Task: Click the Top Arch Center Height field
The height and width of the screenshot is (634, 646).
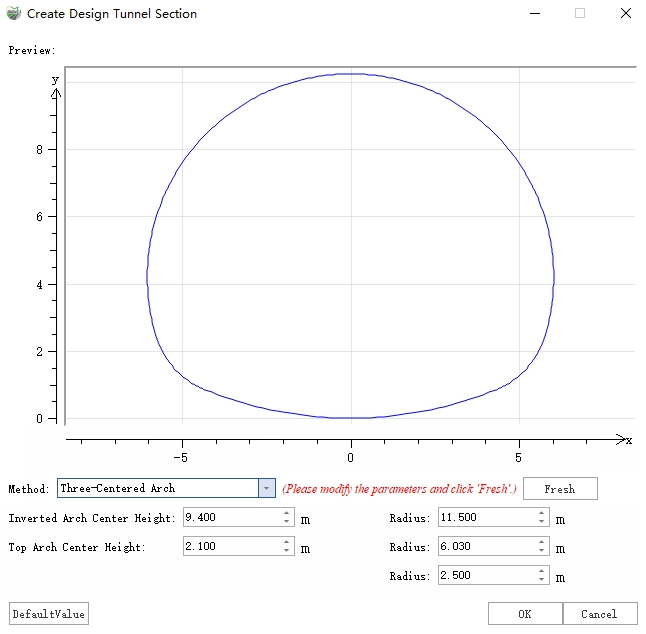Action: (x=231, y=547)
